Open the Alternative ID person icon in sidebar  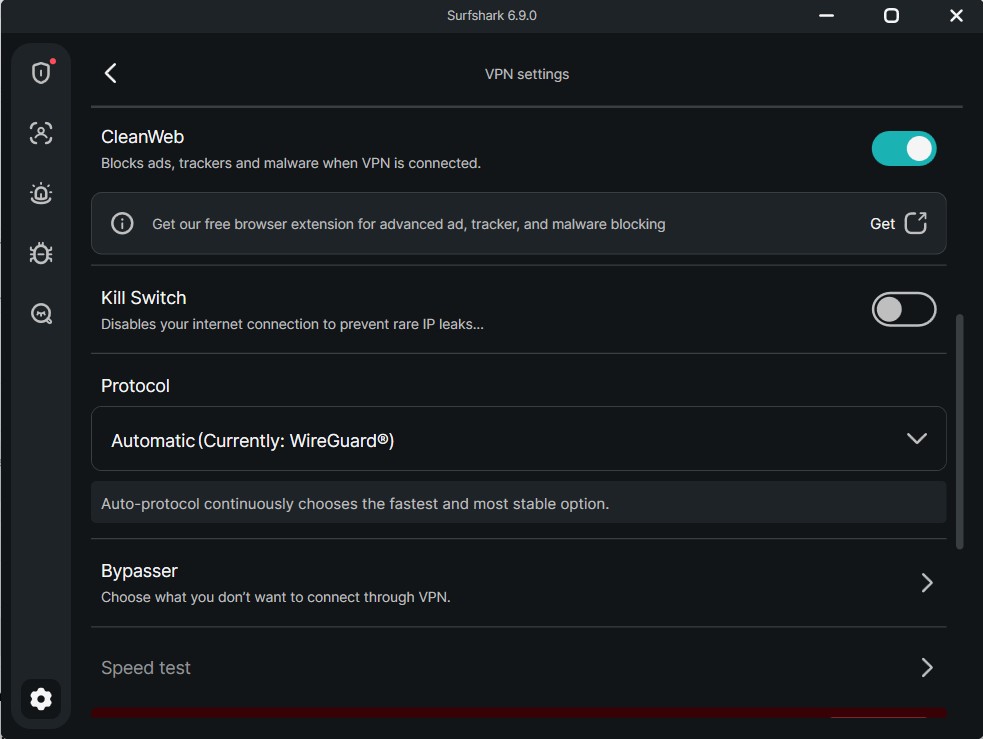pyautogui.click(x=41, y=133)
